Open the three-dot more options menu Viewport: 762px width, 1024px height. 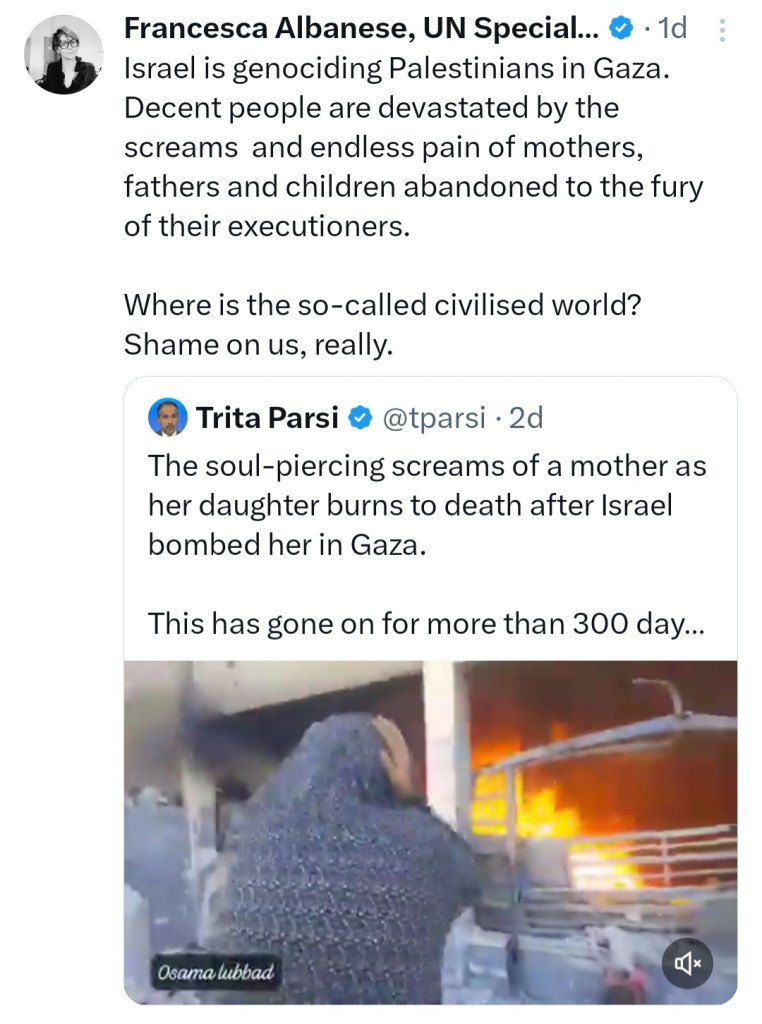coord(724,31)
